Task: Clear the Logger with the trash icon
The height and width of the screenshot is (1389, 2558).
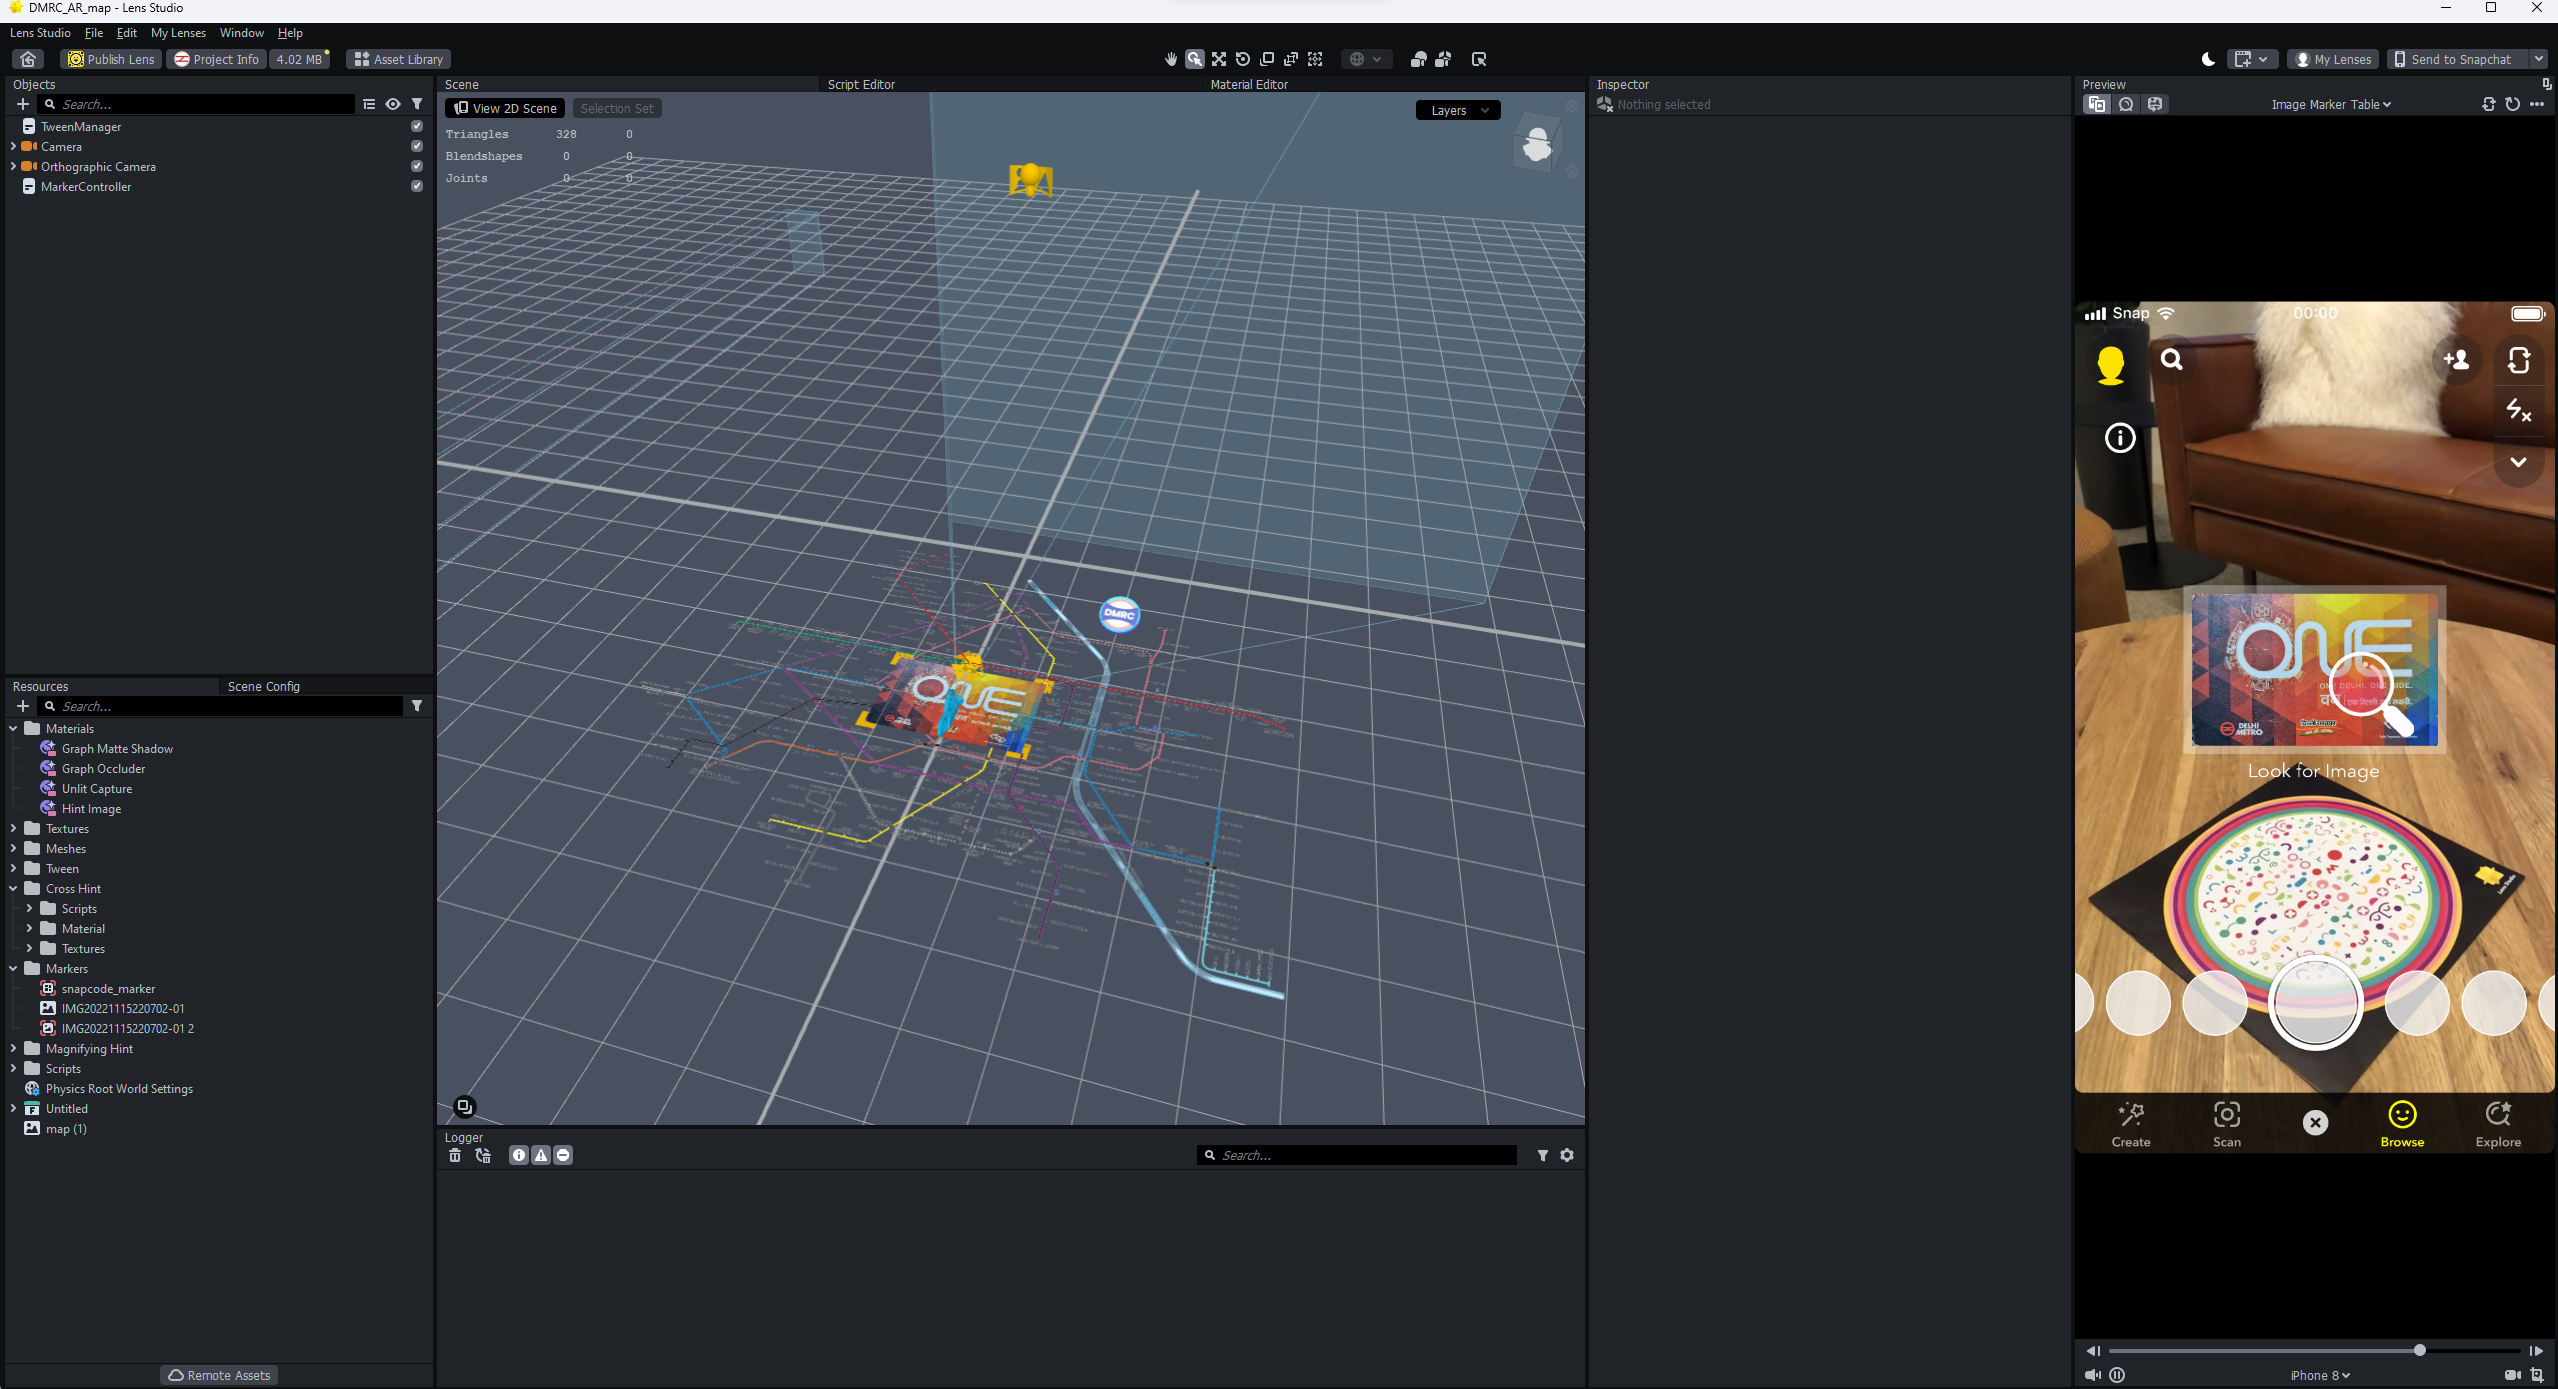Action: 455,1155
